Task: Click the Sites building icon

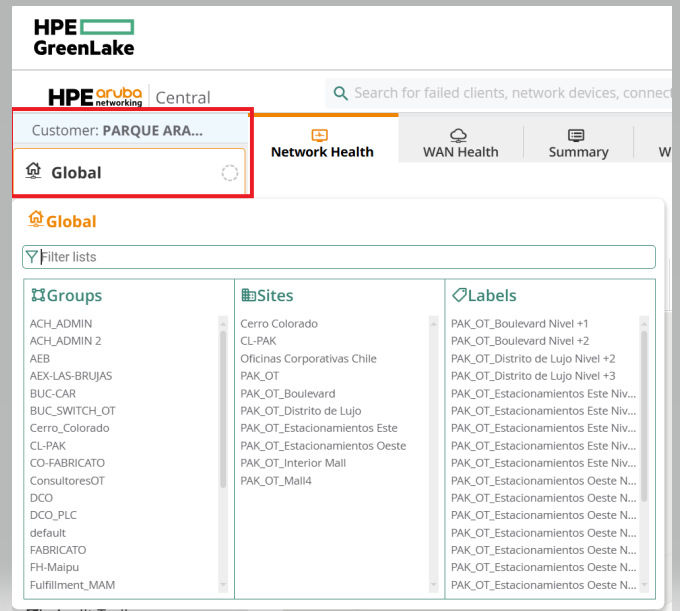Action: tap(248, 295)
